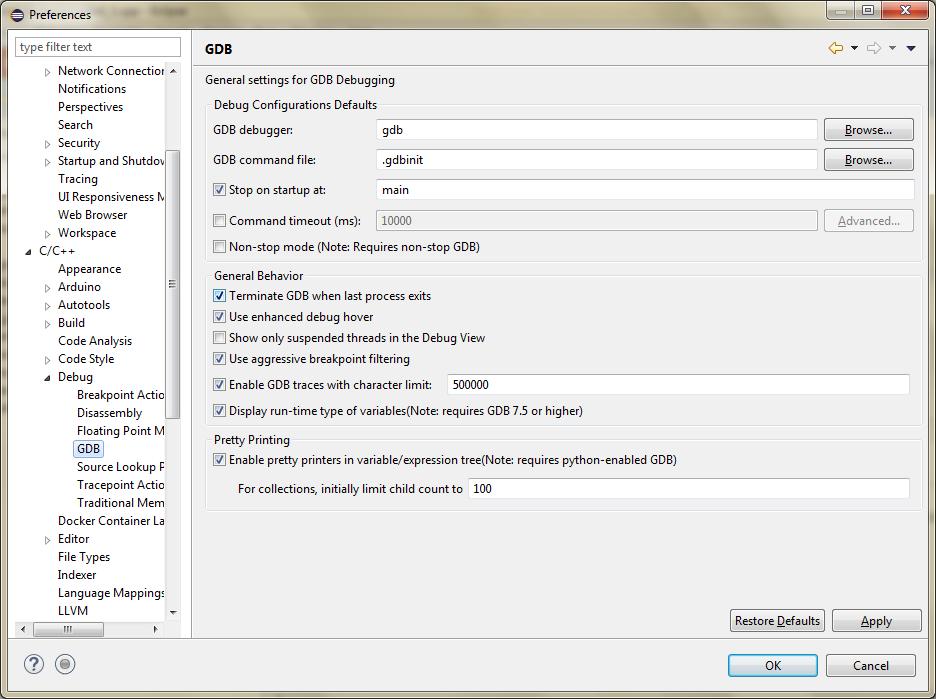The height and width of the screenshot is (699, 936).
Task: Click the Apply button
Action: tap(876, 621)
